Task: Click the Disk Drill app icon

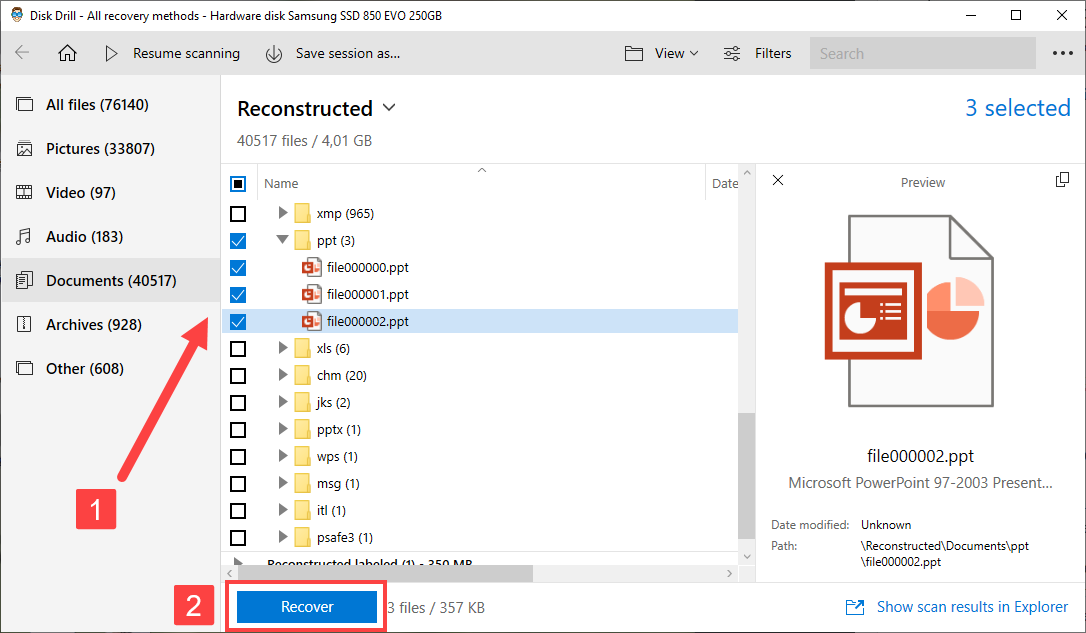Action: click(x=17, y=15)
